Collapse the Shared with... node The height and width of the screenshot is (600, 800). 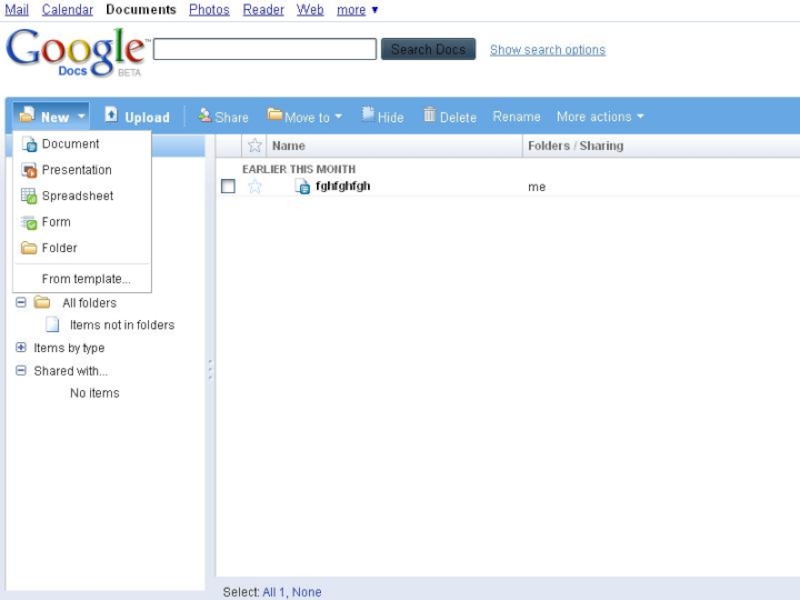coord(21,370)
